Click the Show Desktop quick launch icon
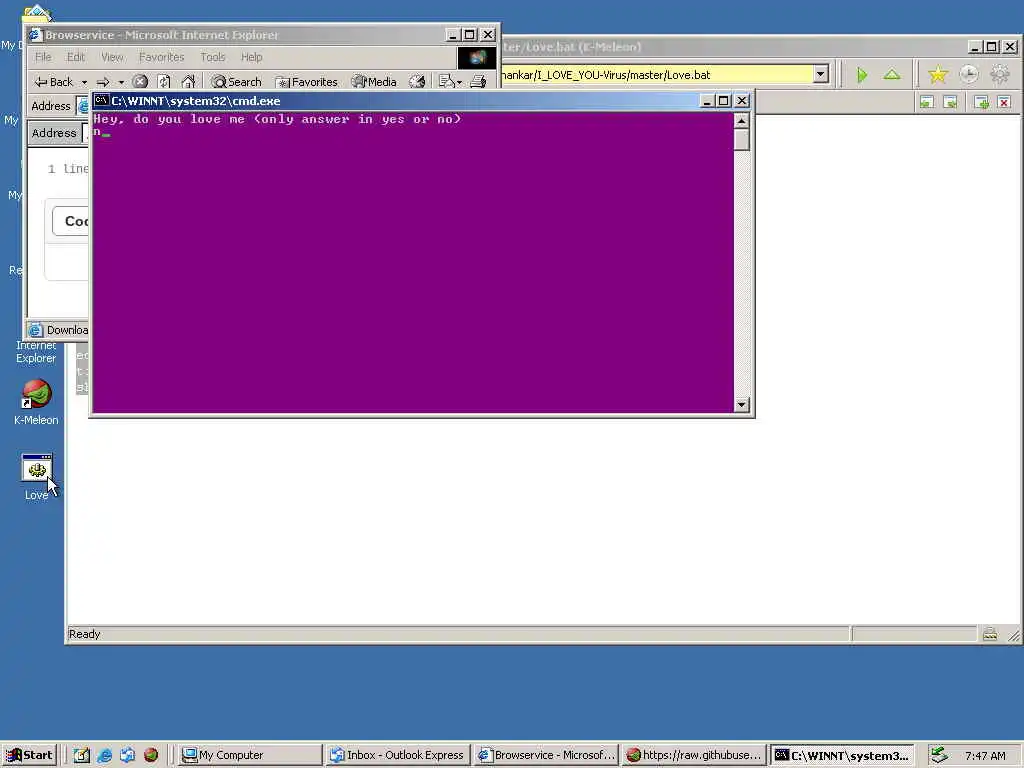 [x=82, y=755]
